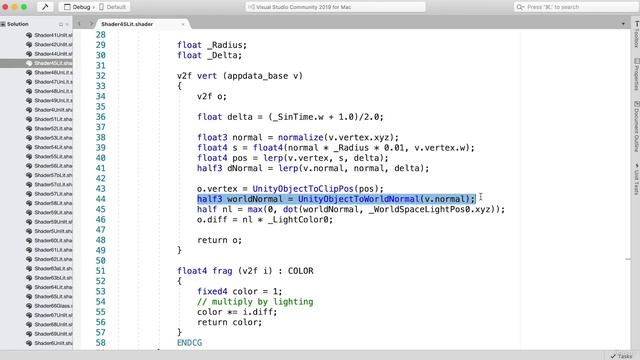The width and height of the screenshot is (640, 360).
Task: Click the selected 'half3 worldNormal' line
Action: (x=336, y=199)
